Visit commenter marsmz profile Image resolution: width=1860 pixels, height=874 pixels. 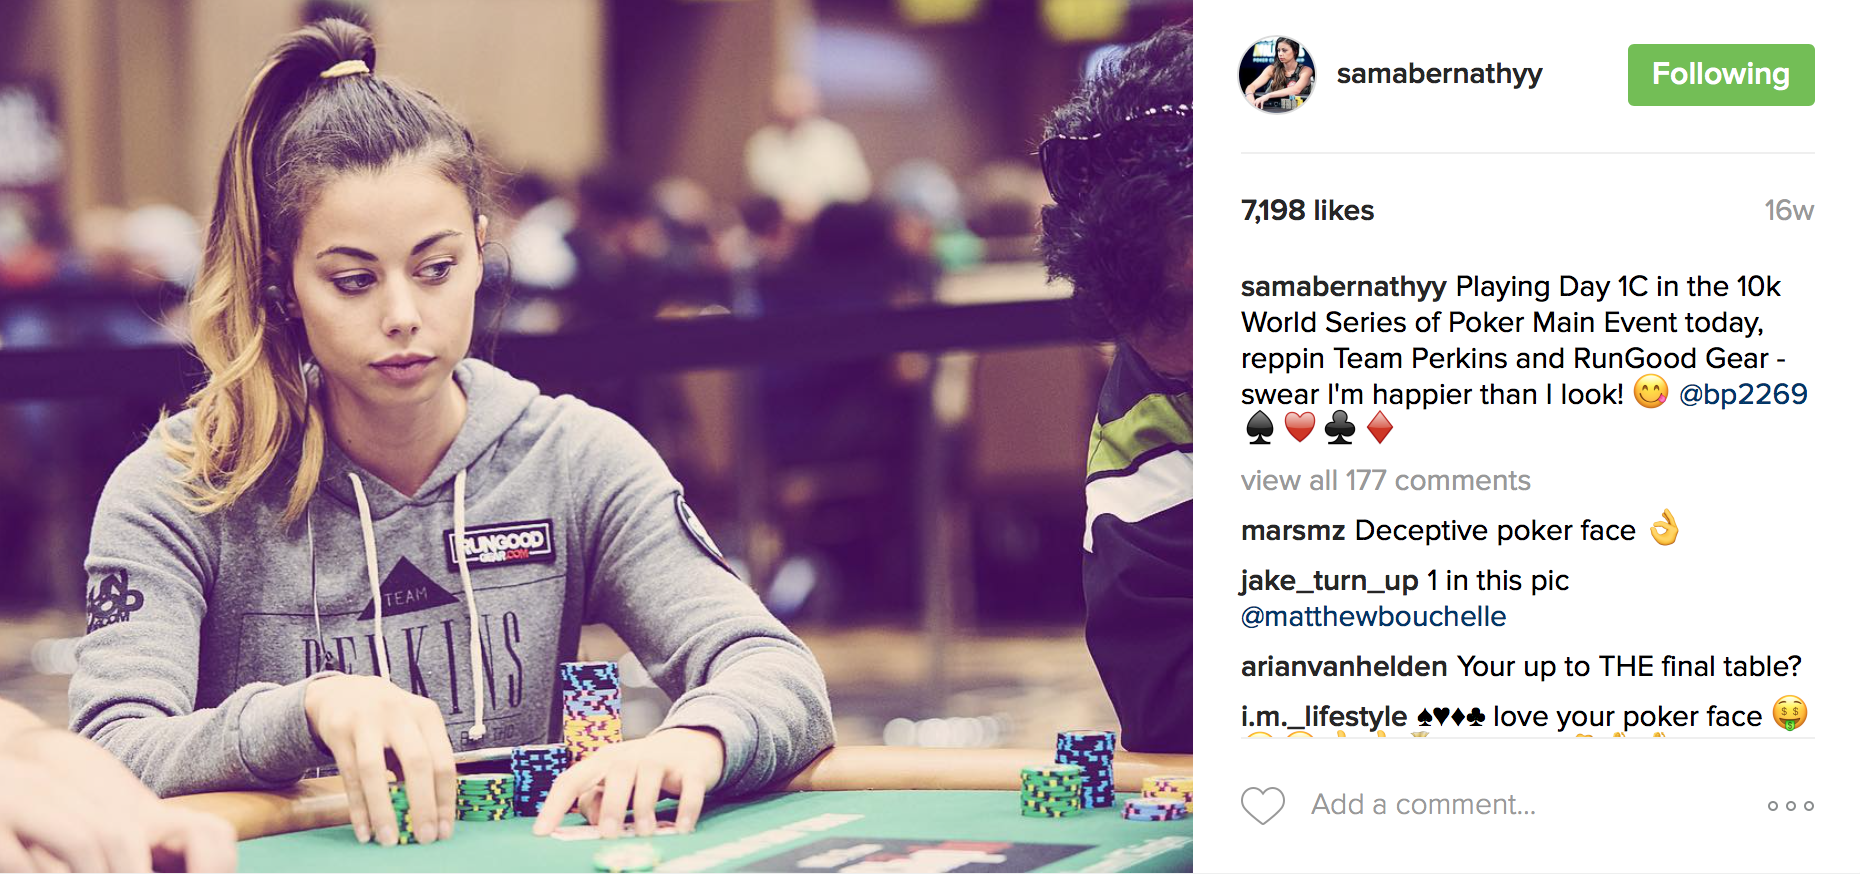pos(1292,531)
